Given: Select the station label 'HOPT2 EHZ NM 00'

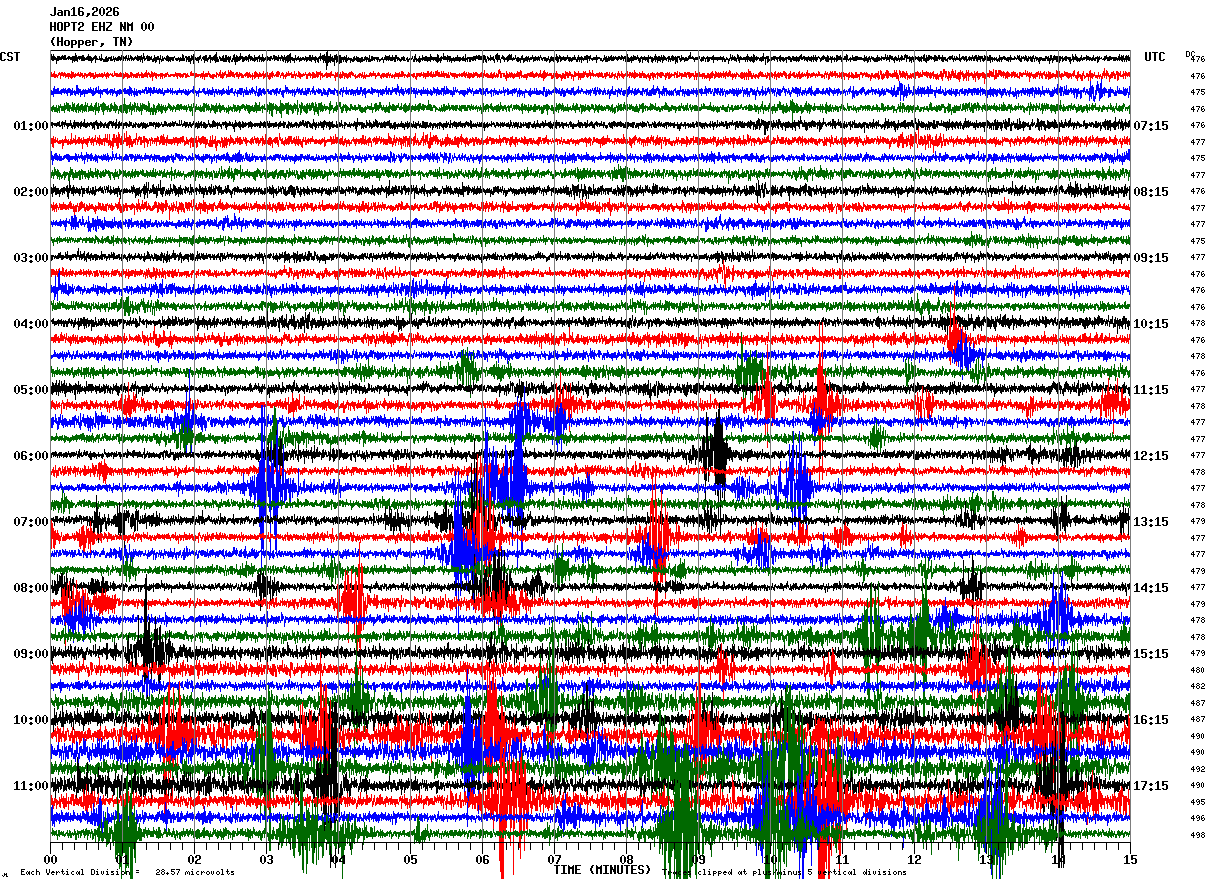Looking at the screenshot, I should click(x=102, y=27).
